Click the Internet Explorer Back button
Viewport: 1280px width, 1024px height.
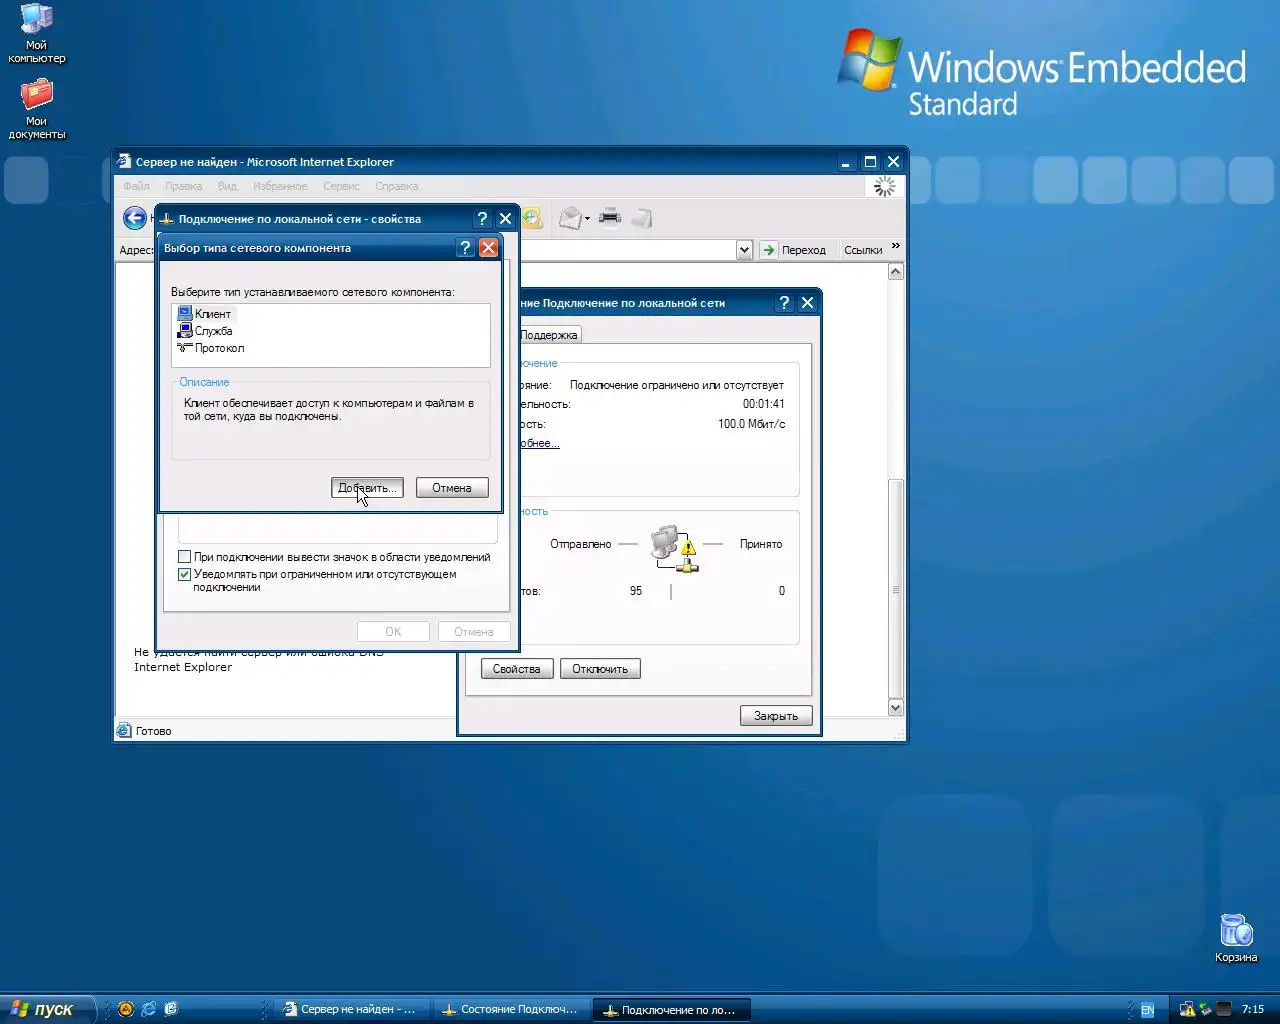[x=135, y=218]
